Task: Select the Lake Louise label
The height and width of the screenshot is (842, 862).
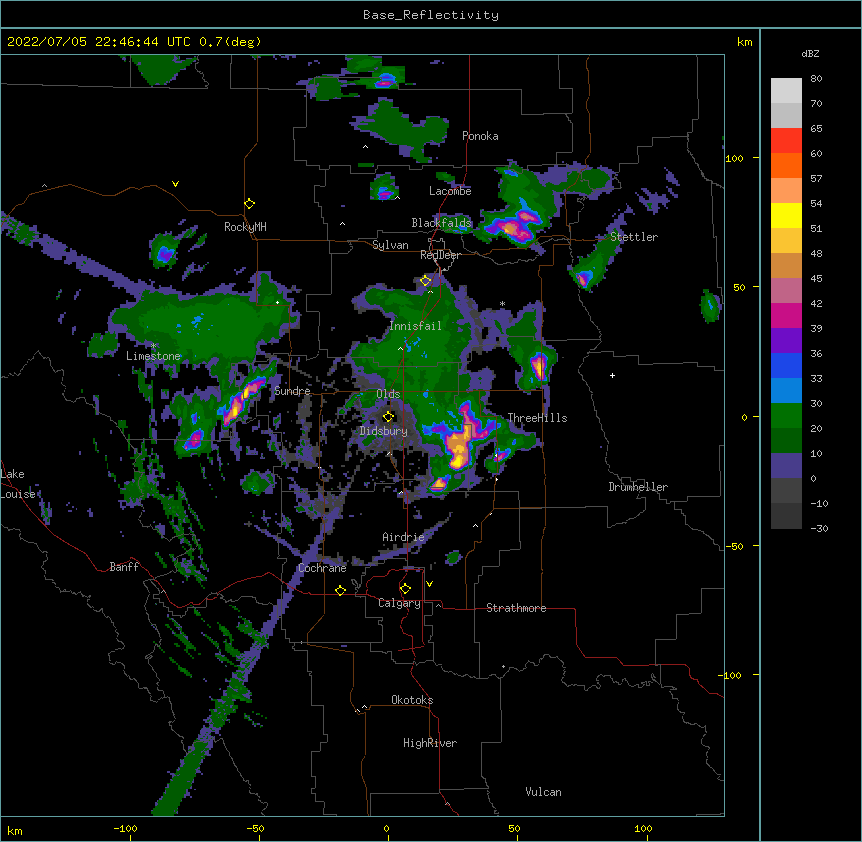Action: [x=18, y=484]
